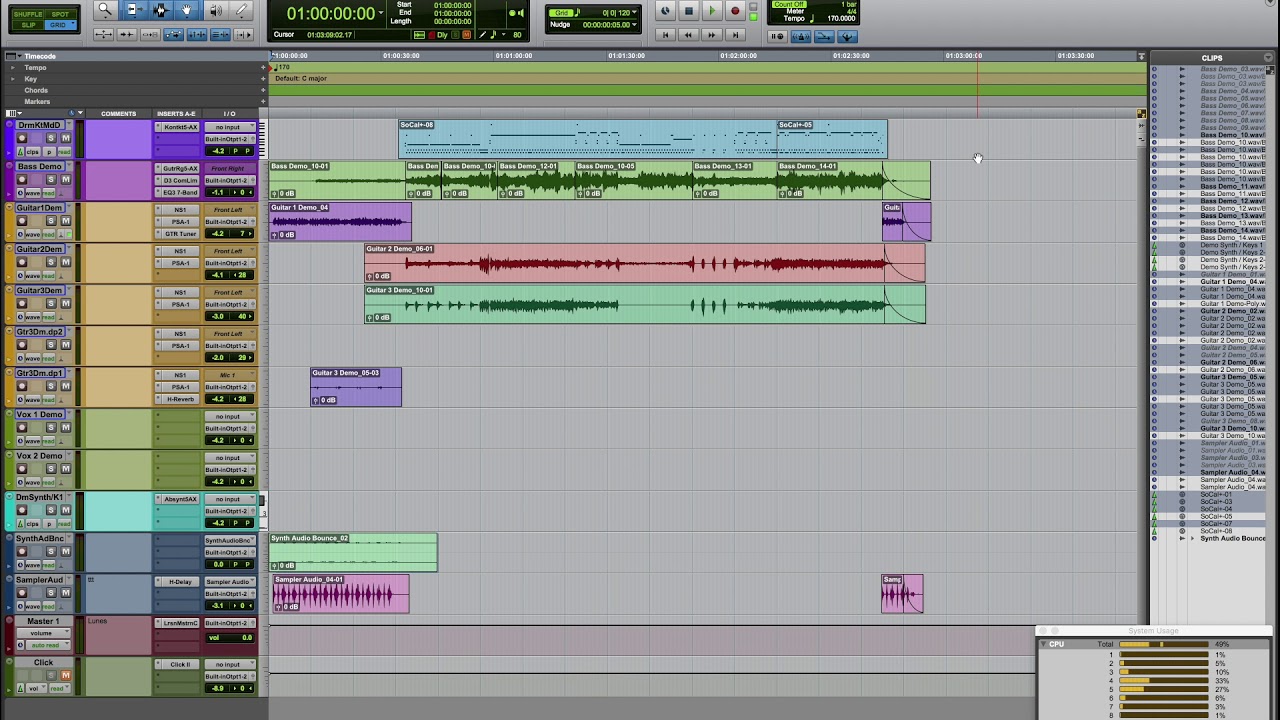Image resolution: width=1280 pixels, height=720 pixels.
Task: Toggle the Countoff transport button
Action: coord(789,4)
